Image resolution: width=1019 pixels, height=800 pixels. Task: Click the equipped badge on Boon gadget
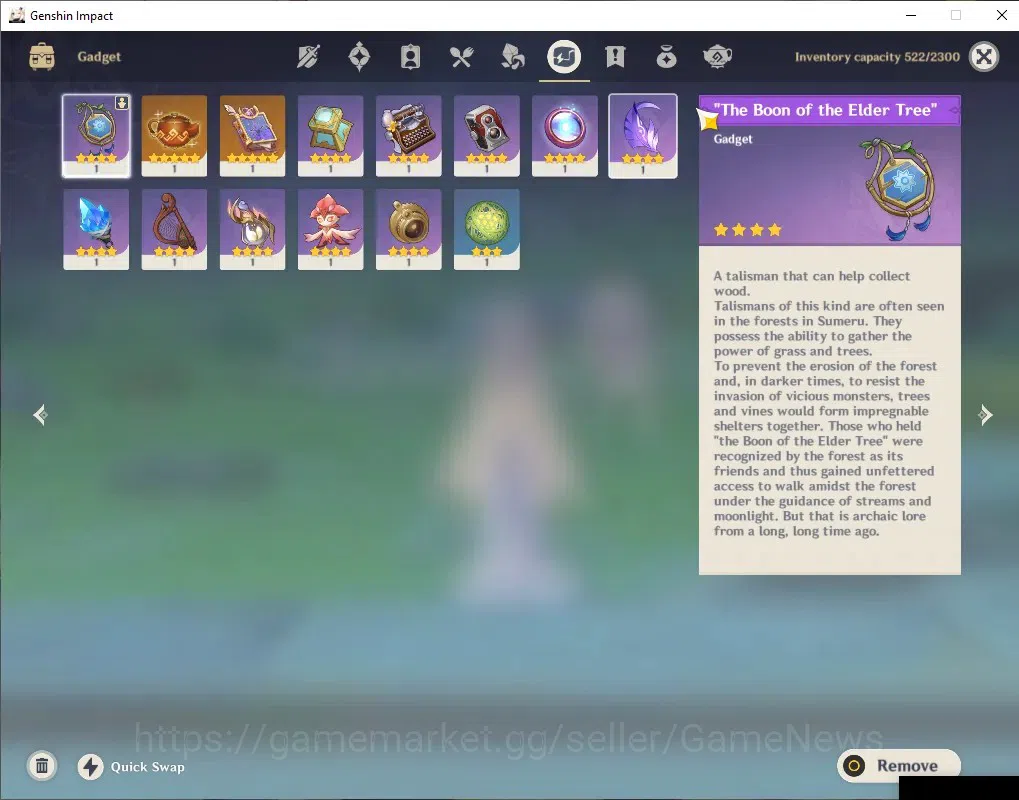click(122, 103)
